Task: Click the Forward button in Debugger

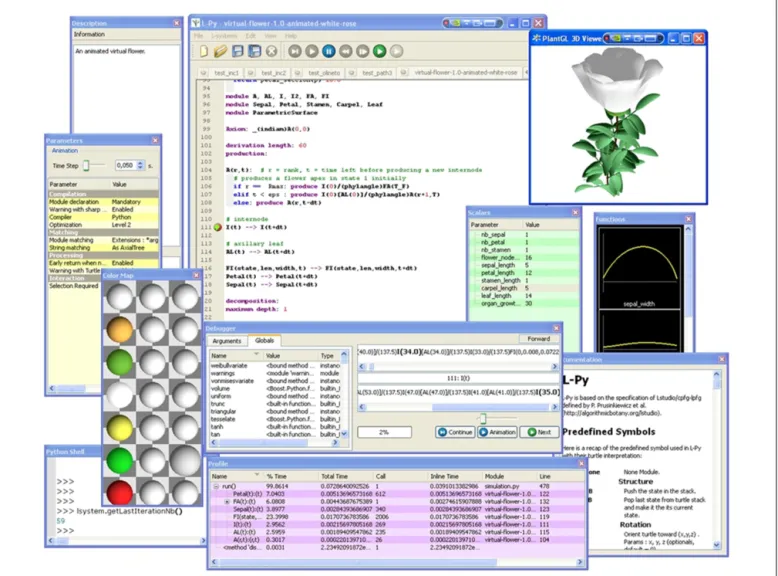Action: (x=539, y=339)
